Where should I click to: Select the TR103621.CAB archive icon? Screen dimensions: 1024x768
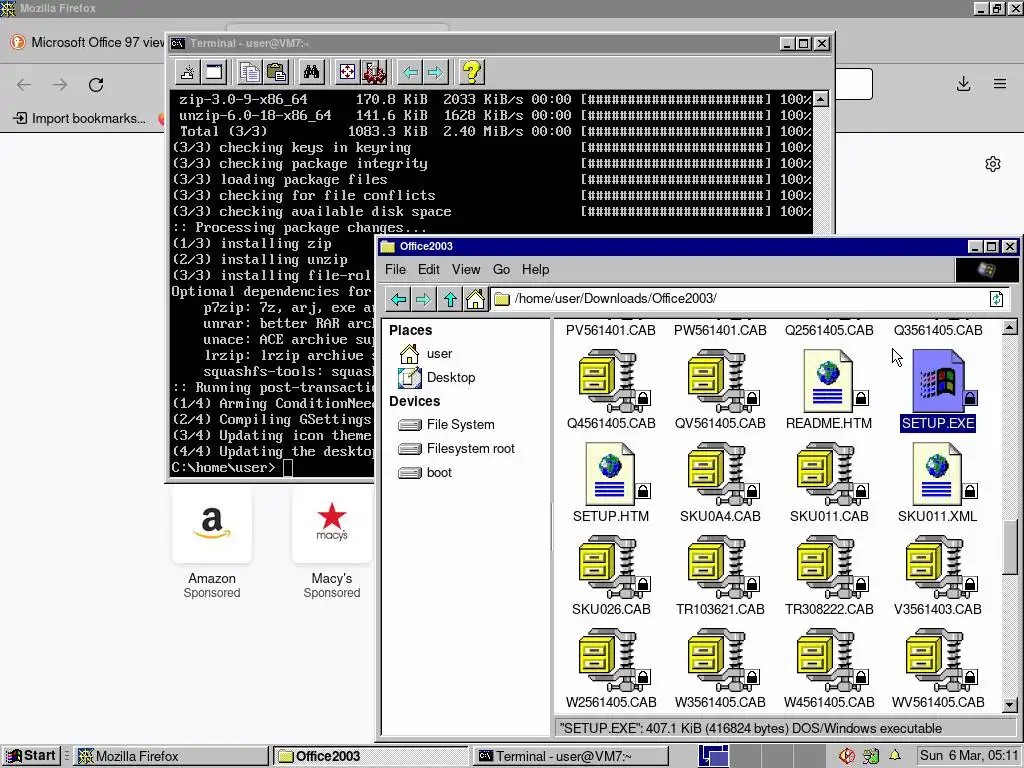pyautogui.click(x=721, y=568)
